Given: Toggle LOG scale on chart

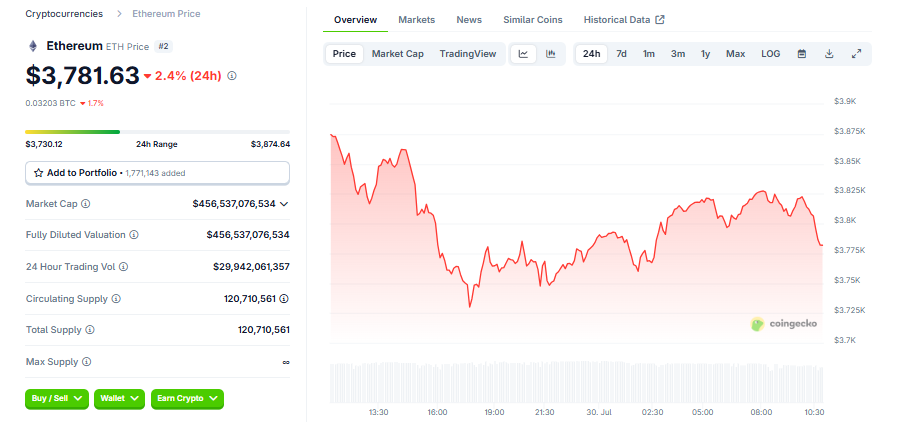Looking at the screenshot, I should [771, 54].
